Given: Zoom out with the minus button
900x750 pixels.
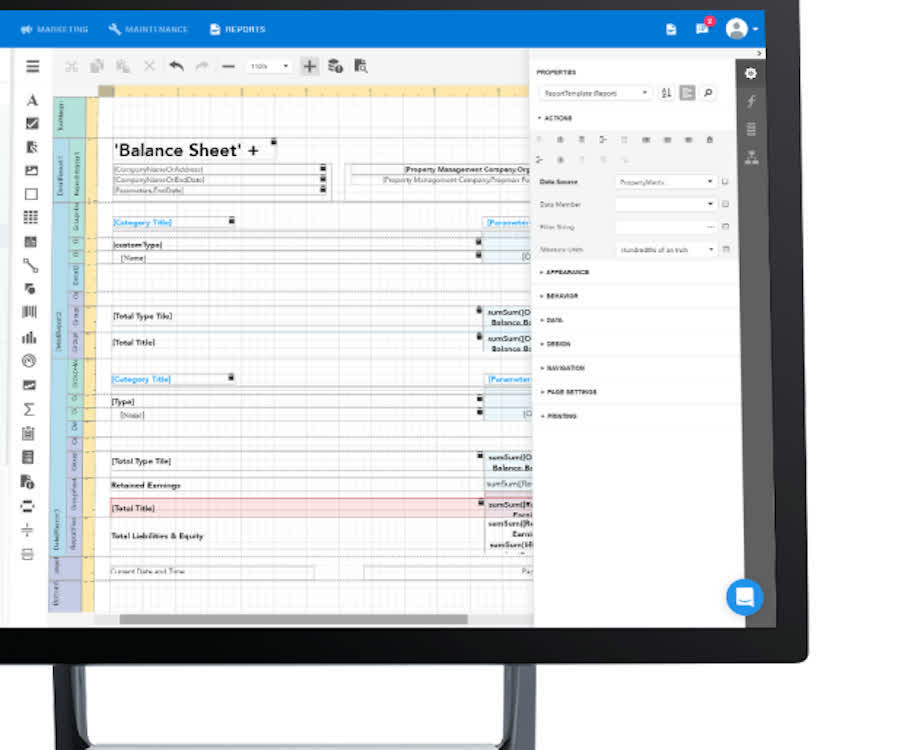Looking at the screenshot, I should tap(228, 67).
